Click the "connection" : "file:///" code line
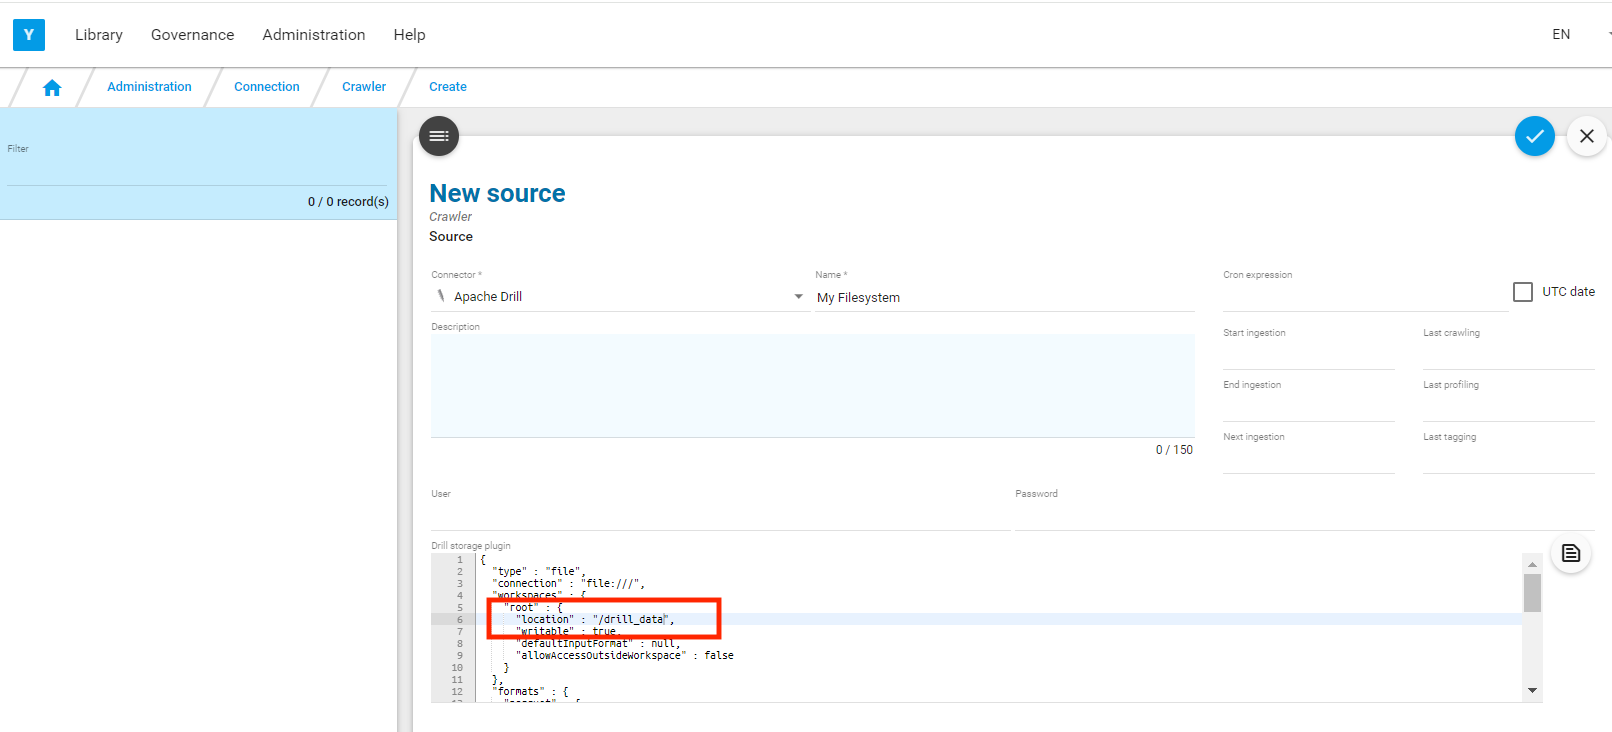 [569, 583]
